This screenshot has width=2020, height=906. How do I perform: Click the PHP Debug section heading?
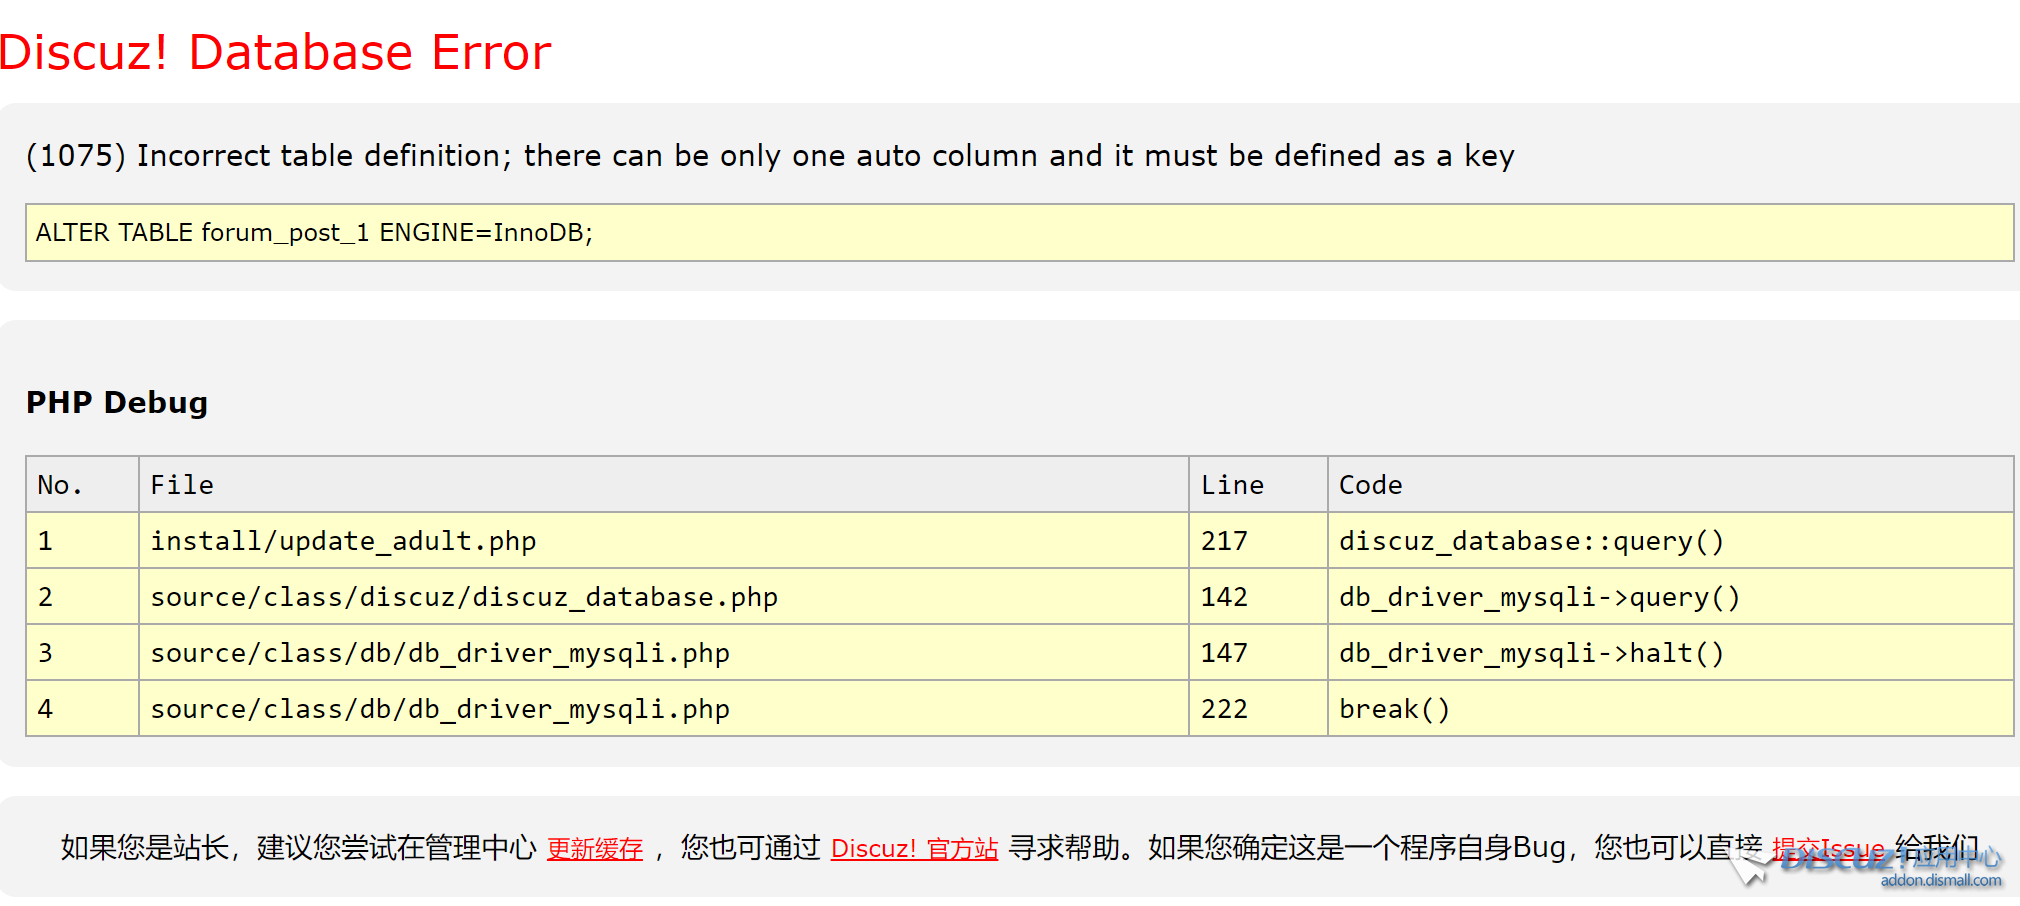coord(116,403)
